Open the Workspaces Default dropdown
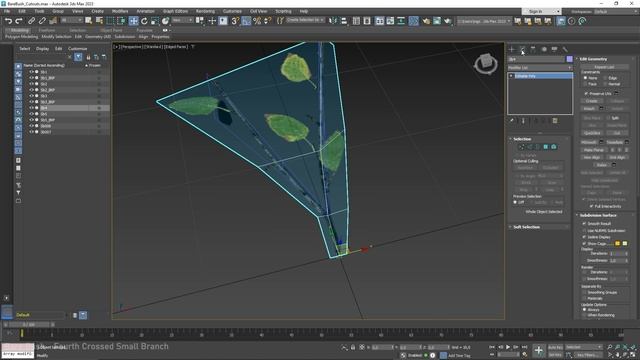640x360 pixels. point(616,11)
